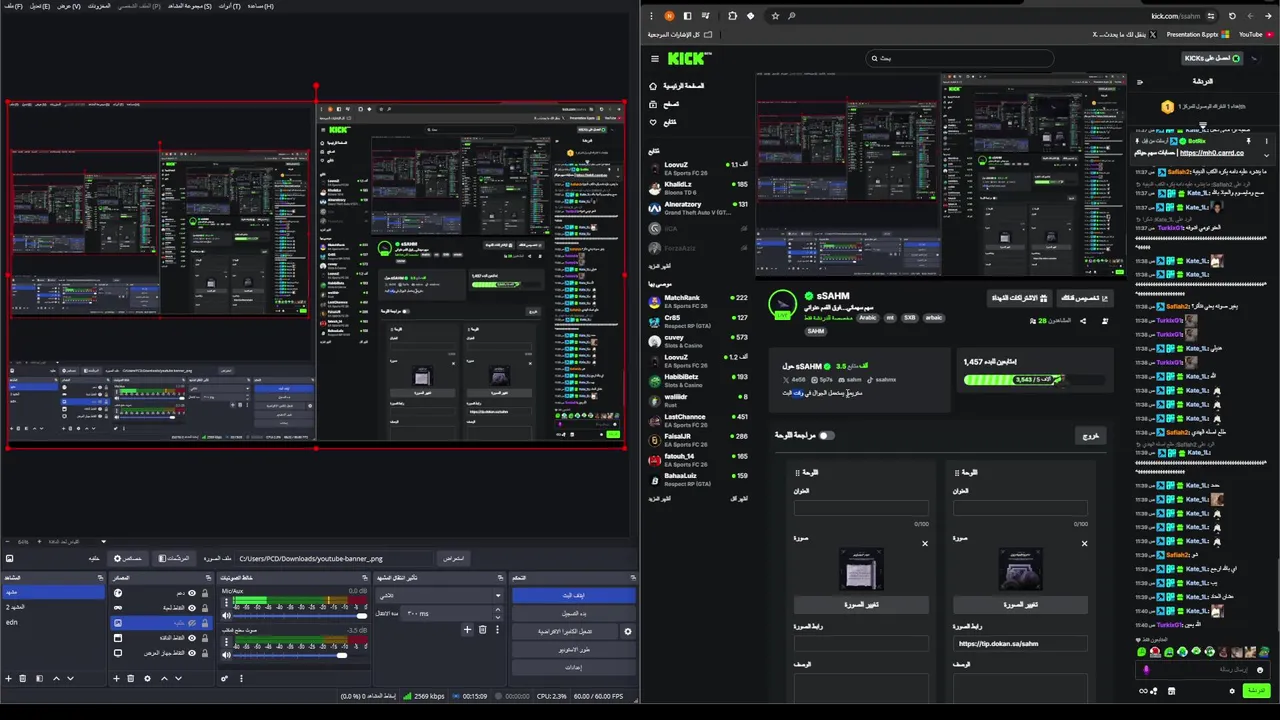Open OBS File menu (F)
The image size is (1280, 720).
point(12,6)
